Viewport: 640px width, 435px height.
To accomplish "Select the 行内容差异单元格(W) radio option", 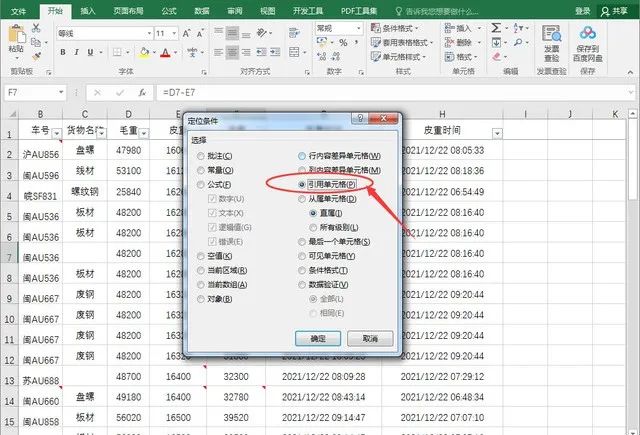I will click(302, 156).
